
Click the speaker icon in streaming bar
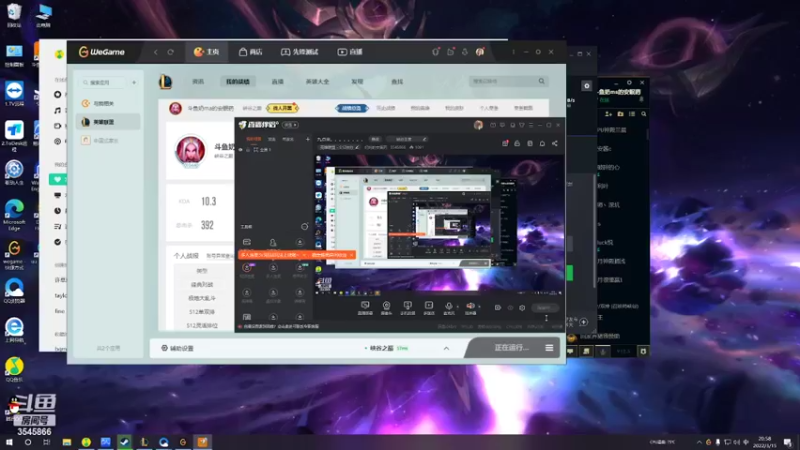pos(470,307)
